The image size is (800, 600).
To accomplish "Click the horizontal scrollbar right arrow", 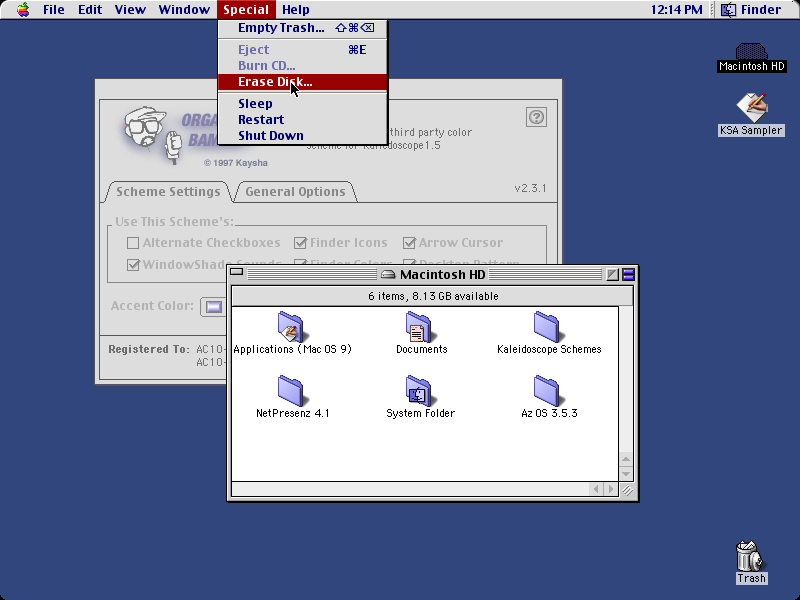I will 610,489.
